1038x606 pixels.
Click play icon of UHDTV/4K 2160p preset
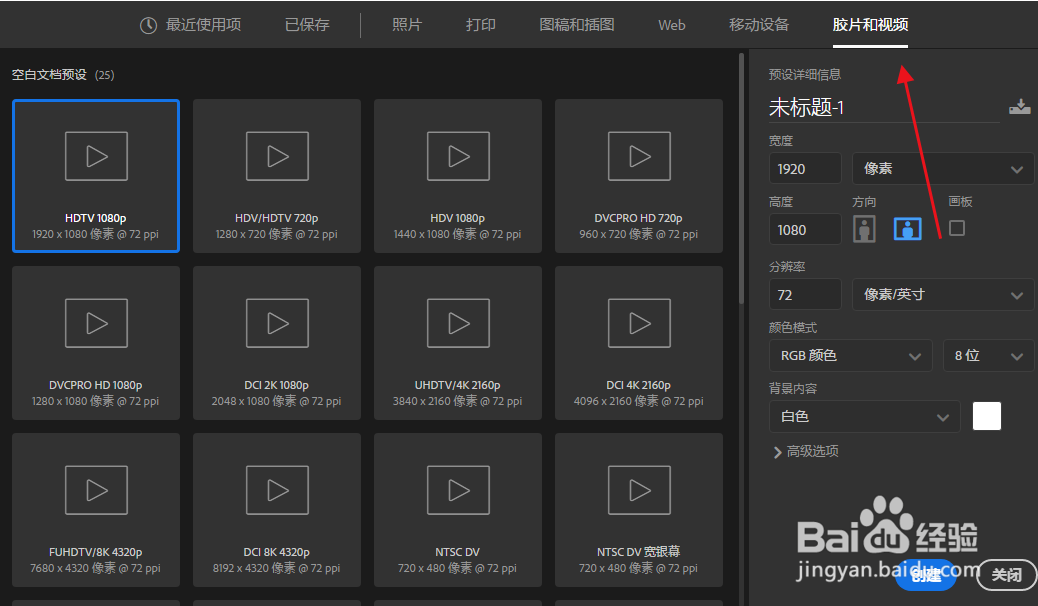[458, 323]
